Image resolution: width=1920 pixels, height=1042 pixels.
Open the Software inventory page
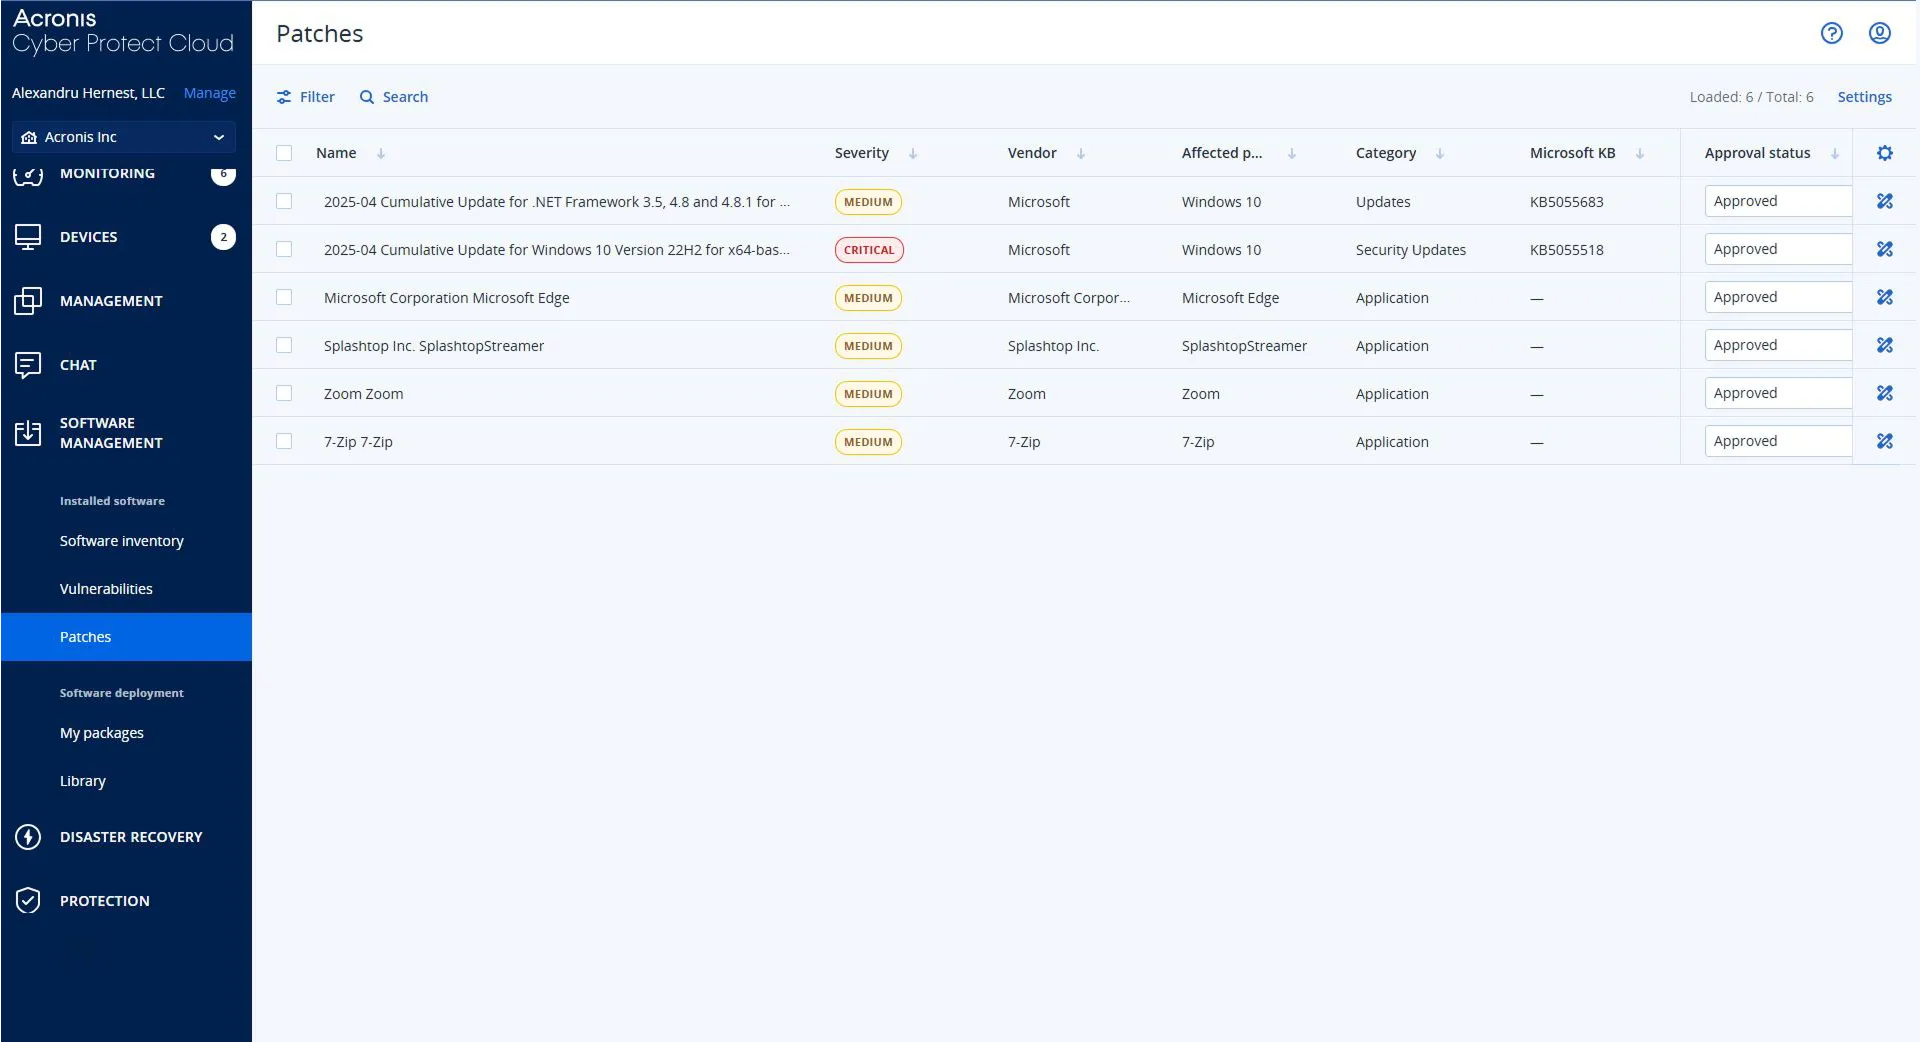pos(121,541)
